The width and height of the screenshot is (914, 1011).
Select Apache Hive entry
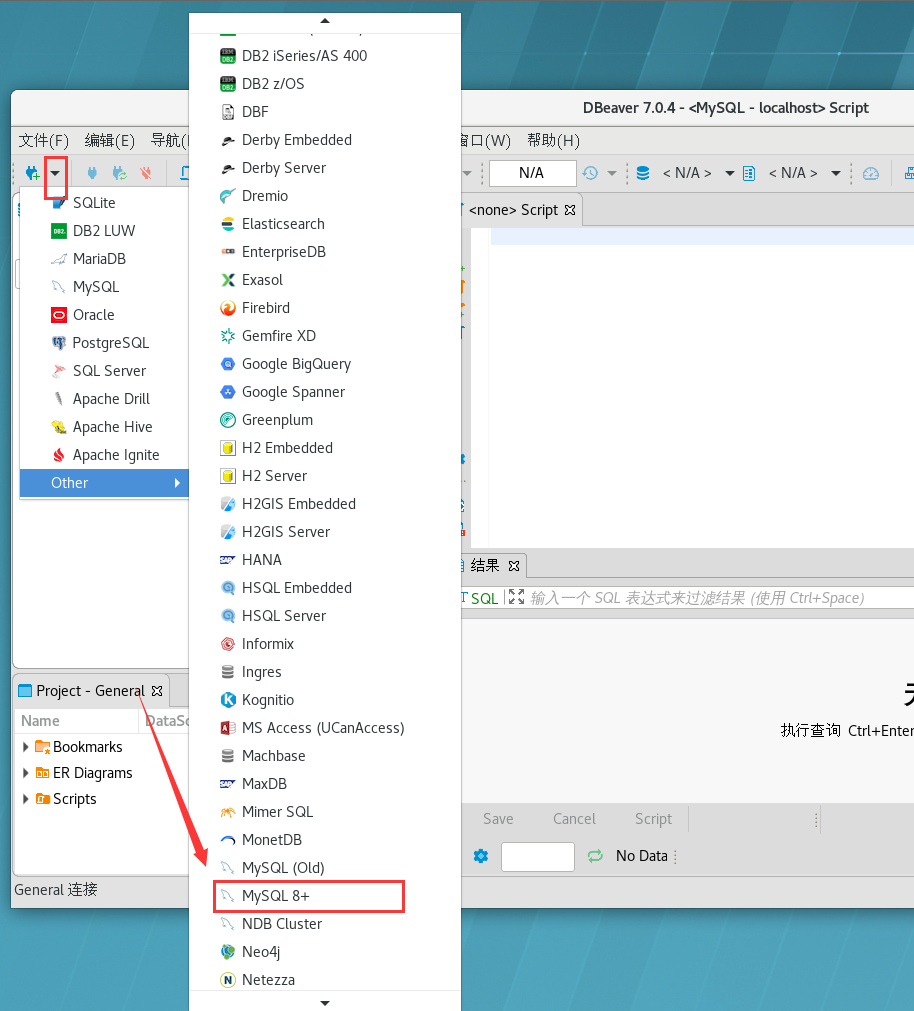pyautogui.click(x=104, y=427)
